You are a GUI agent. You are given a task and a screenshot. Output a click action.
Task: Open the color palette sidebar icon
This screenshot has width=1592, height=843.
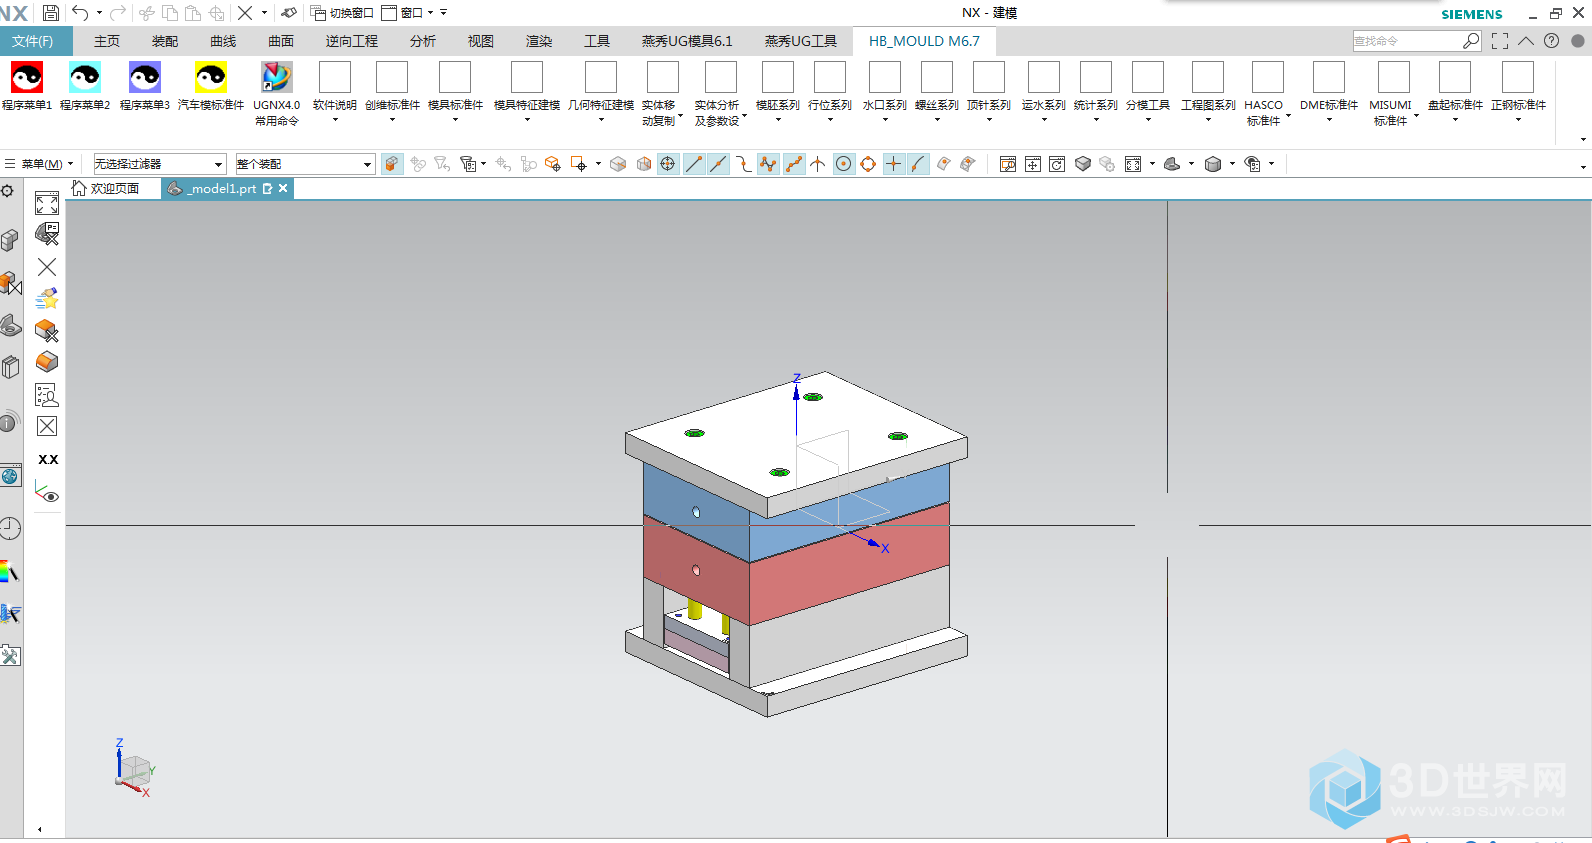point(9,572)
